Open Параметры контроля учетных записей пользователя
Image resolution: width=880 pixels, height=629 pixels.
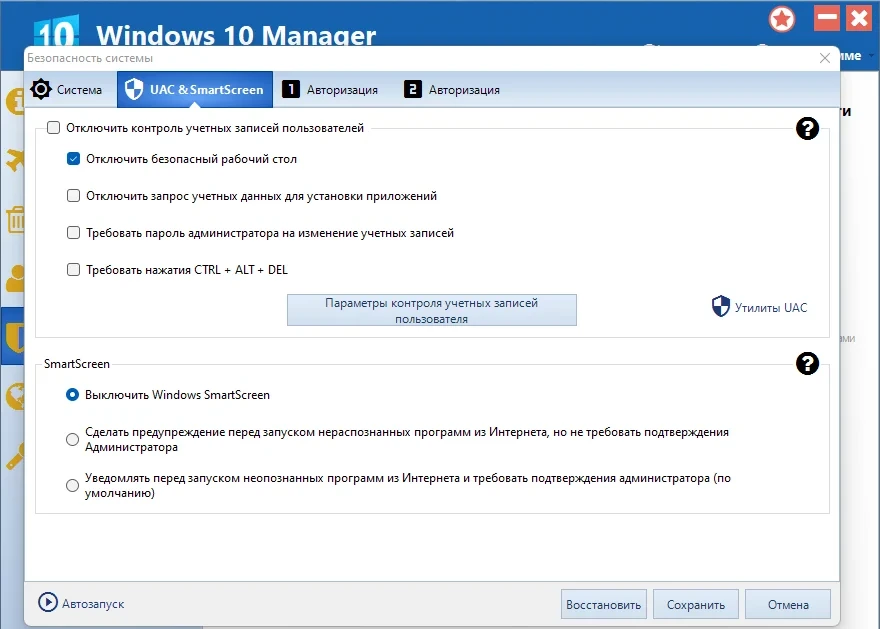(x=432, y=310)
